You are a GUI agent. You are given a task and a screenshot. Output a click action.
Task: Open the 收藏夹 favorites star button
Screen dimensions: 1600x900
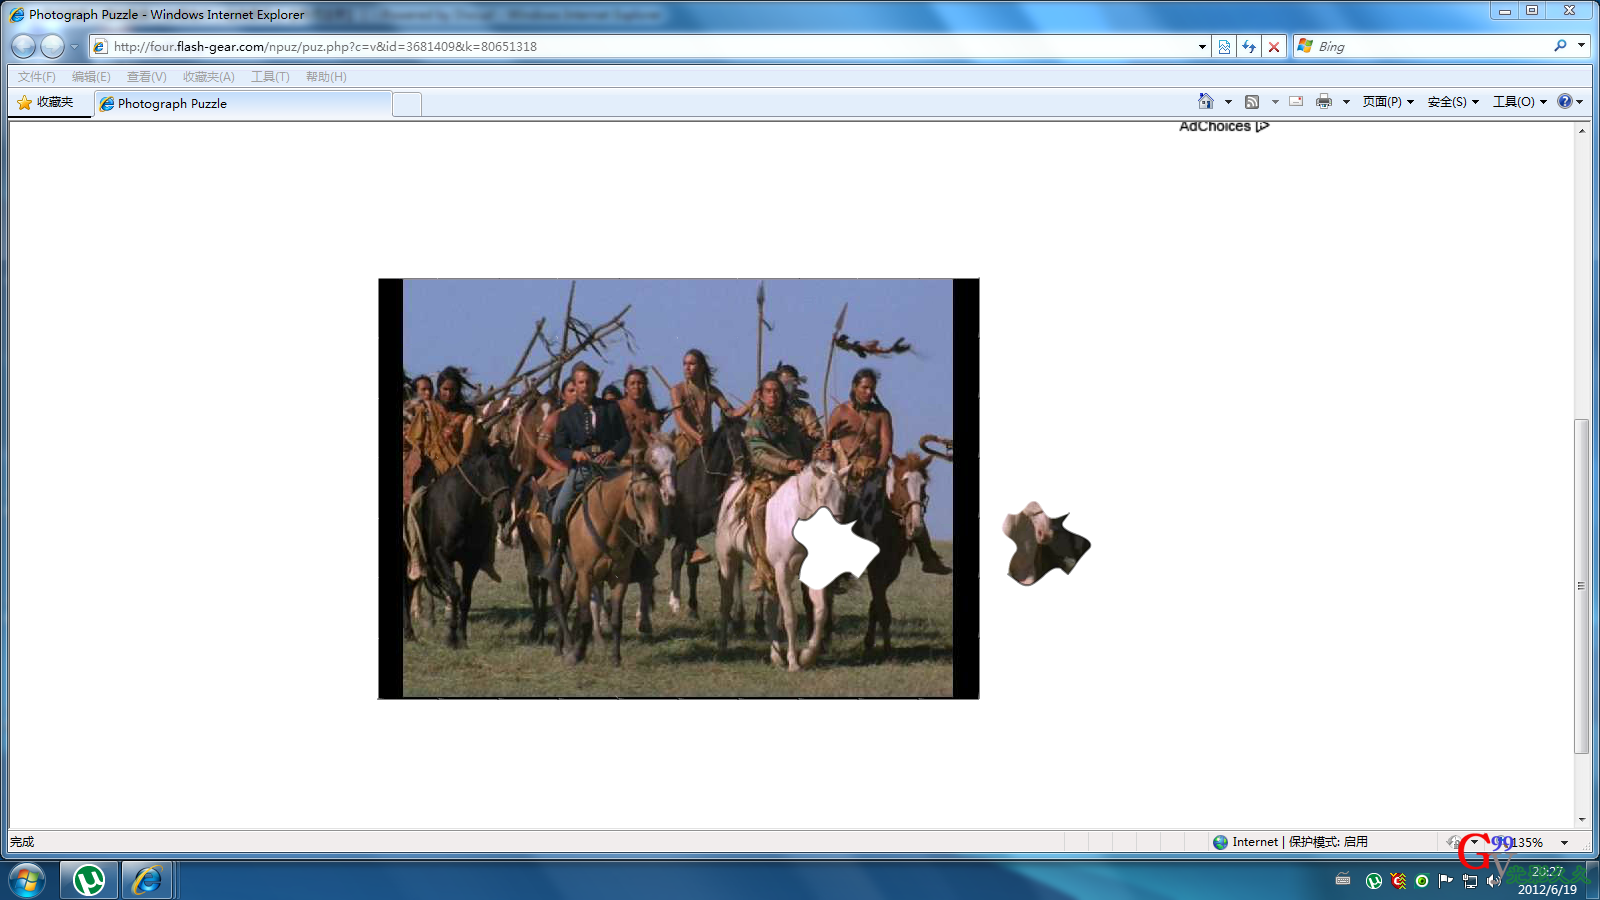tap(46, 102)
